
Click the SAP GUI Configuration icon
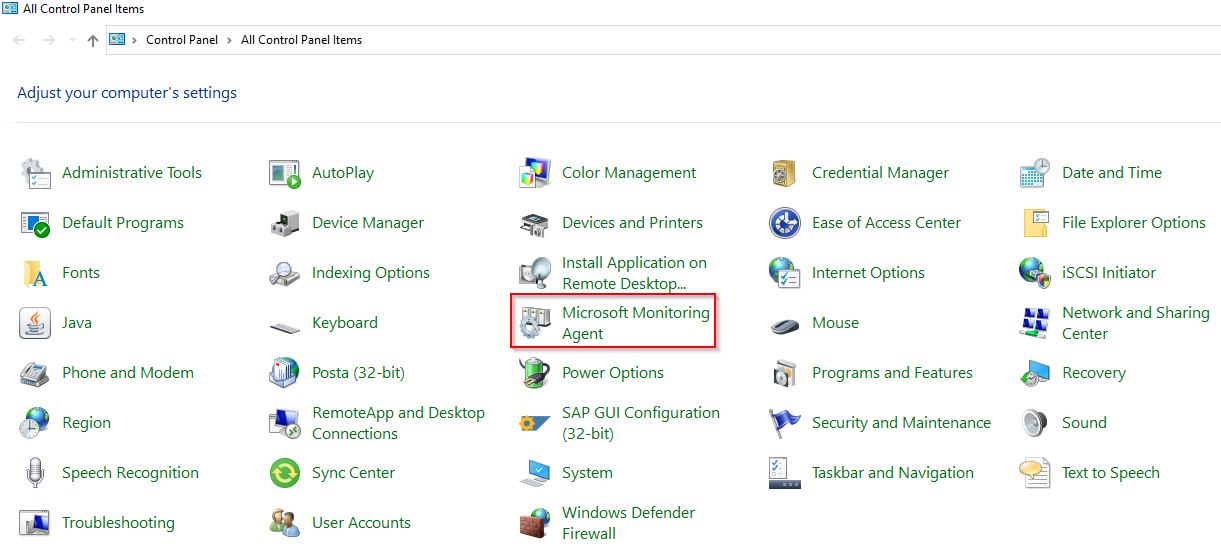[534, 423]
